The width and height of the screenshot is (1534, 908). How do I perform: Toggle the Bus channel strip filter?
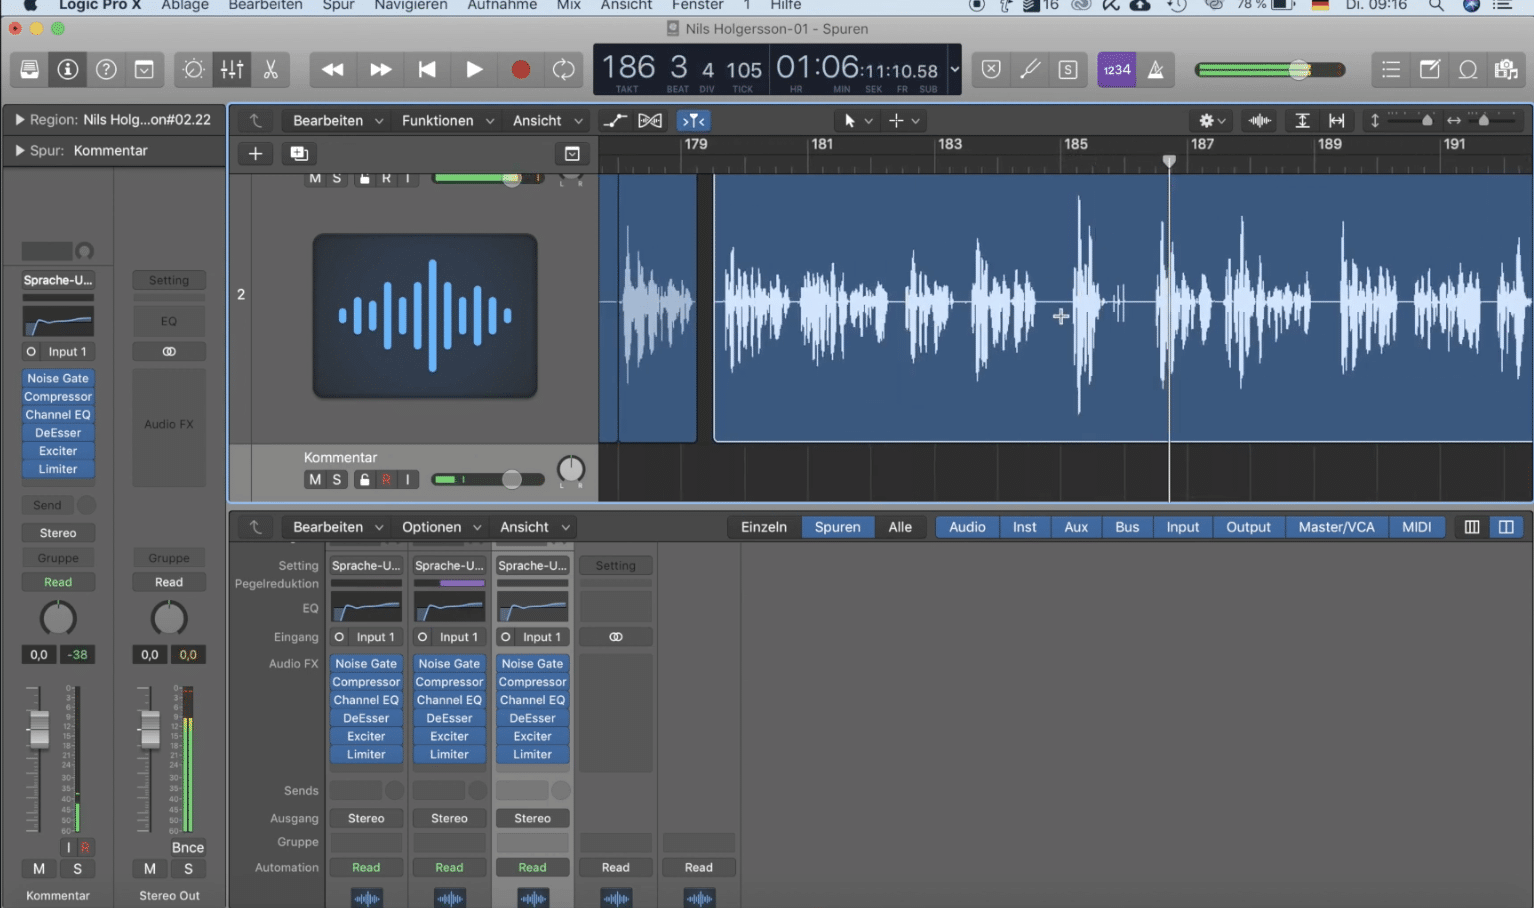(x=1127, y=527)
